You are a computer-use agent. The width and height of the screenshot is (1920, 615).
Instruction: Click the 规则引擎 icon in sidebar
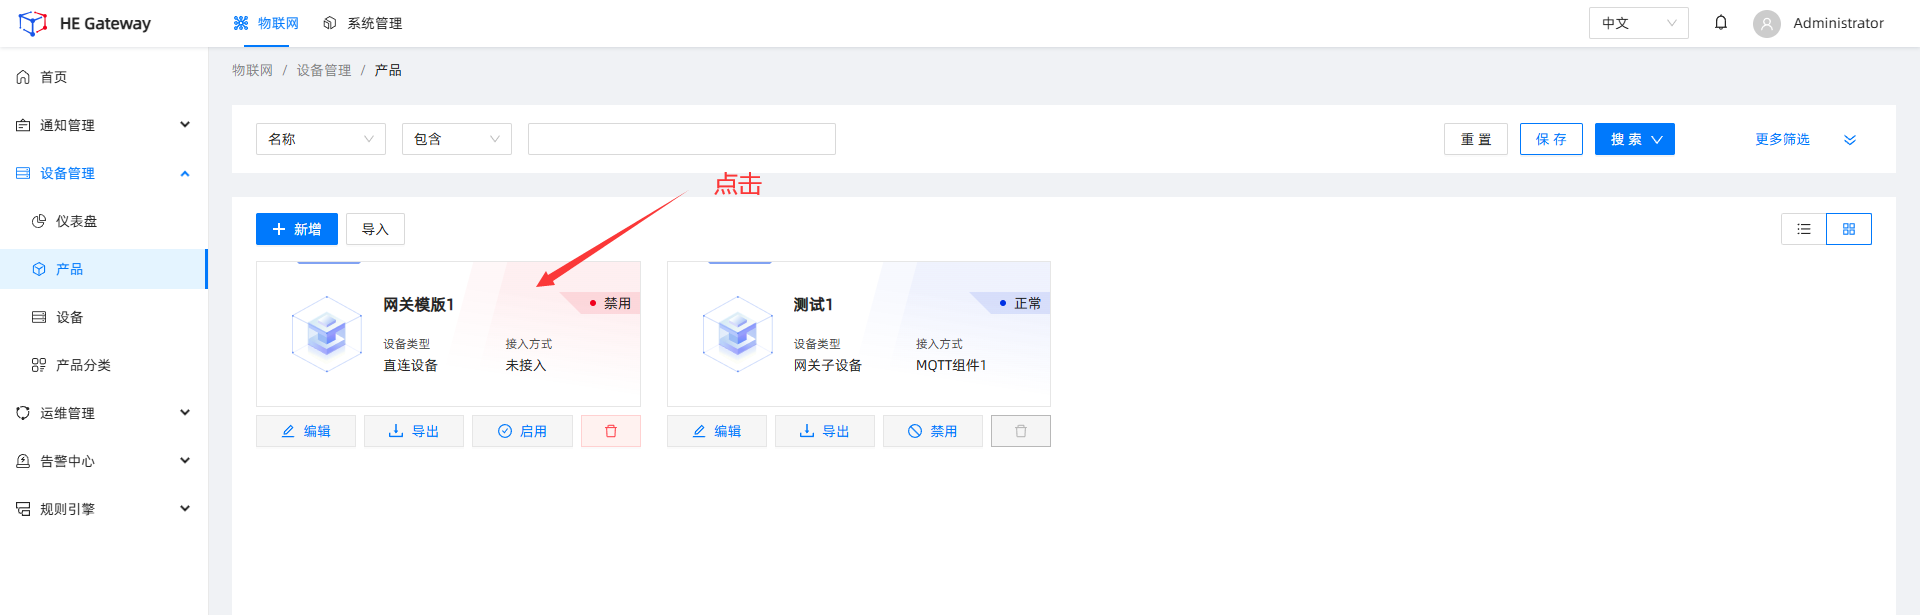[x=23, y=509]
